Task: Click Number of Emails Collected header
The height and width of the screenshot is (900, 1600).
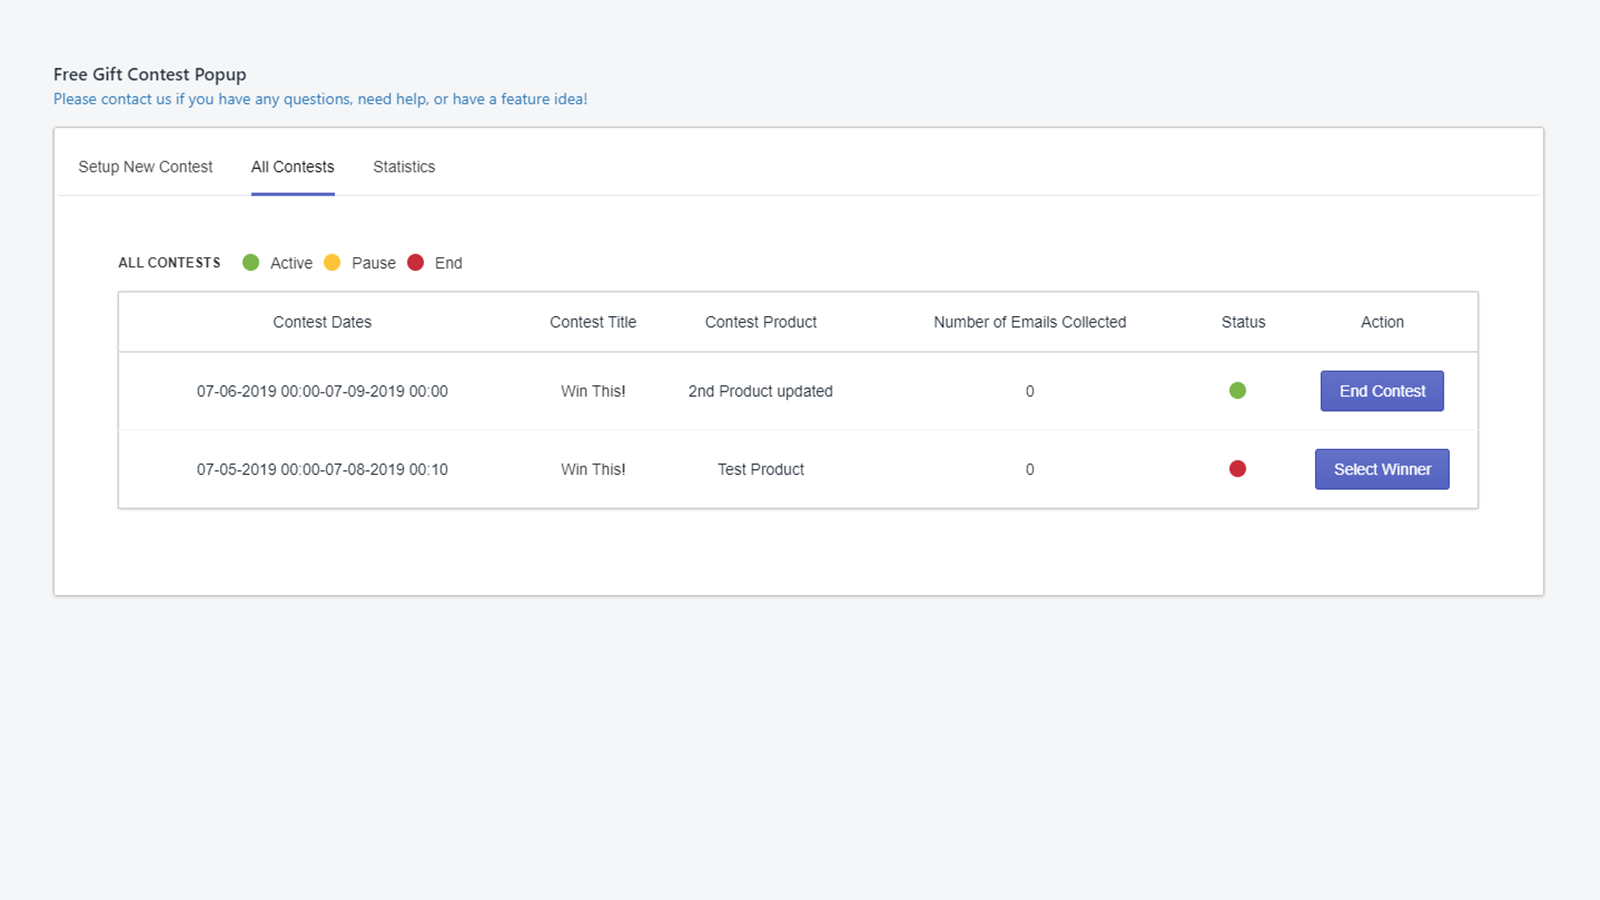Action: [1029, 322]
